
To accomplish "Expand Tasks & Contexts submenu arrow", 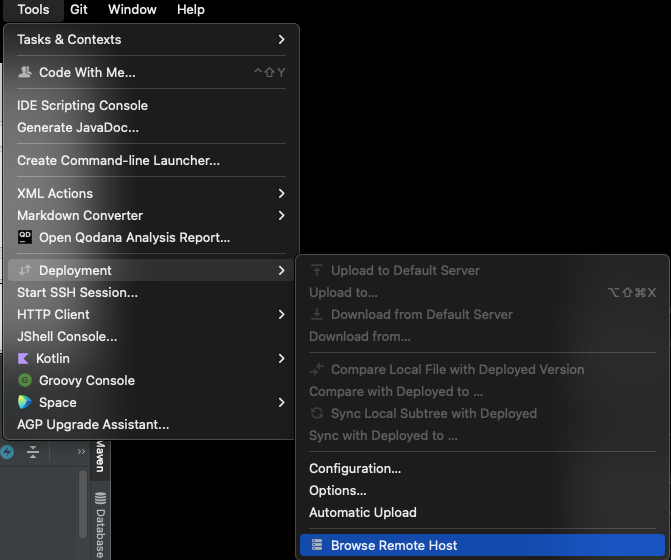I will pyautogui.click(x=281, y=39).
